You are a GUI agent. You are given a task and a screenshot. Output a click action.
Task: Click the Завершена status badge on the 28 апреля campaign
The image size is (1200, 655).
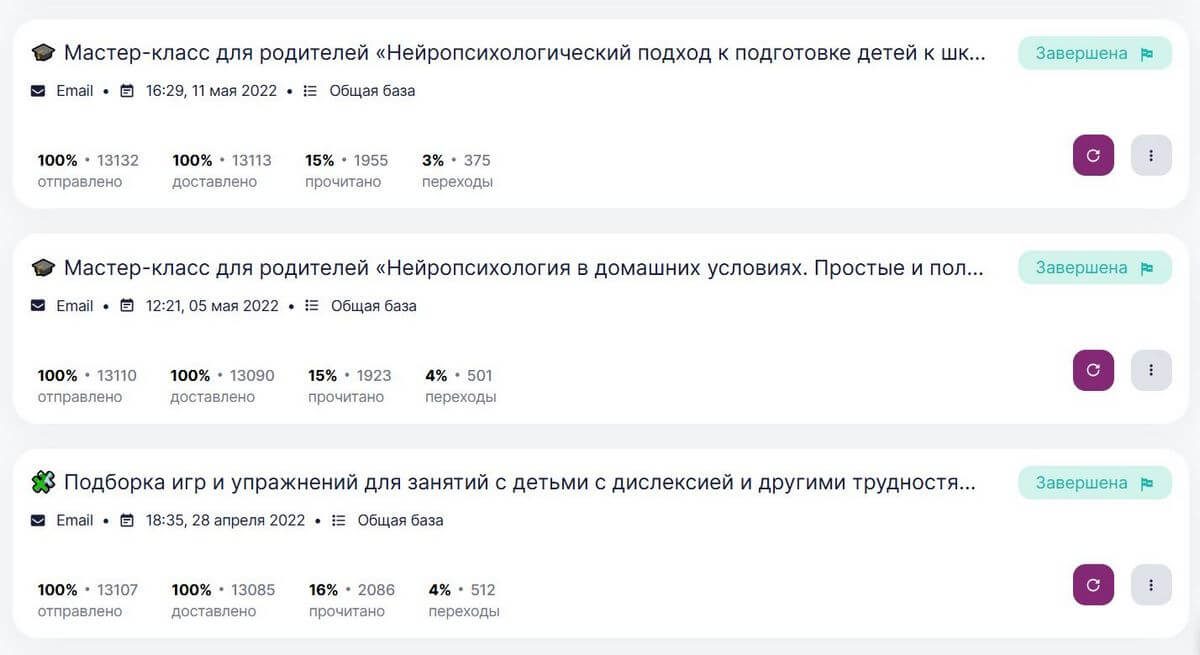tap(1094, 483)
